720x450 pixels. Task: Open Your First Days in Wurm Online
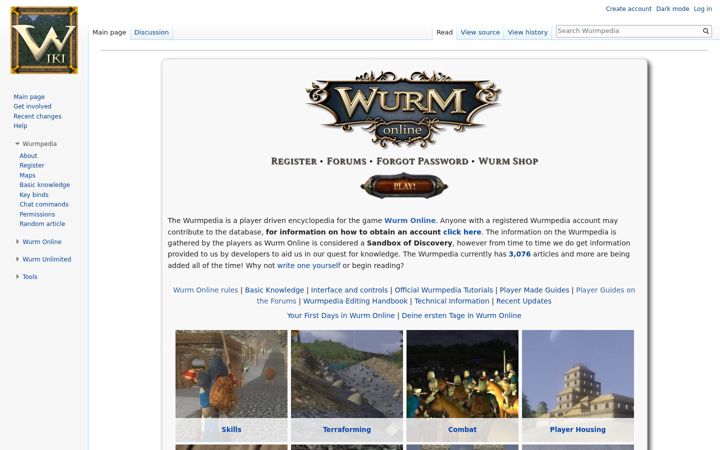click(341, 315)
